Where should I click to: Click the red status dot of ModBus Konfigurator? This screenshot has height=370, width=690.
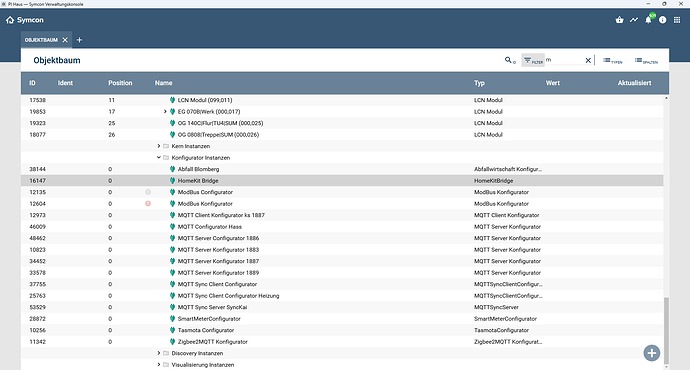148,204
